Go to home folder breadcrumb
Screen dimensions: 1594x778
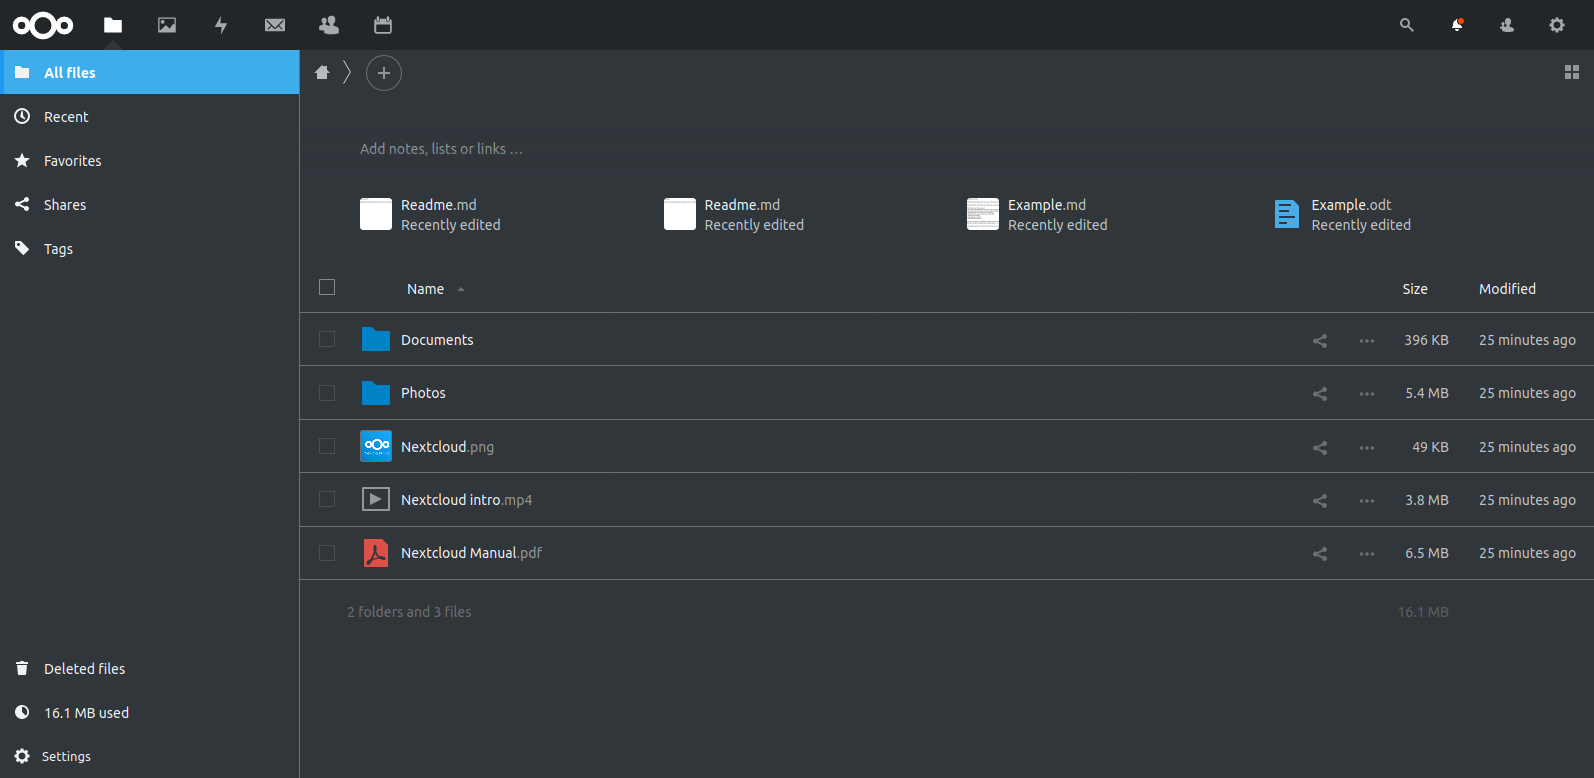tap(322, 72)
